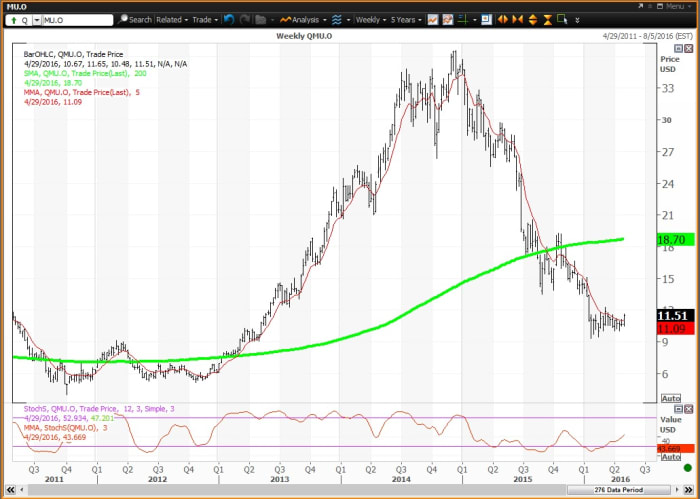The height and width of the screenshot is (499, 700).
Task: Click the blue wave chart-type icon
Action: click(x=336, y=19)
